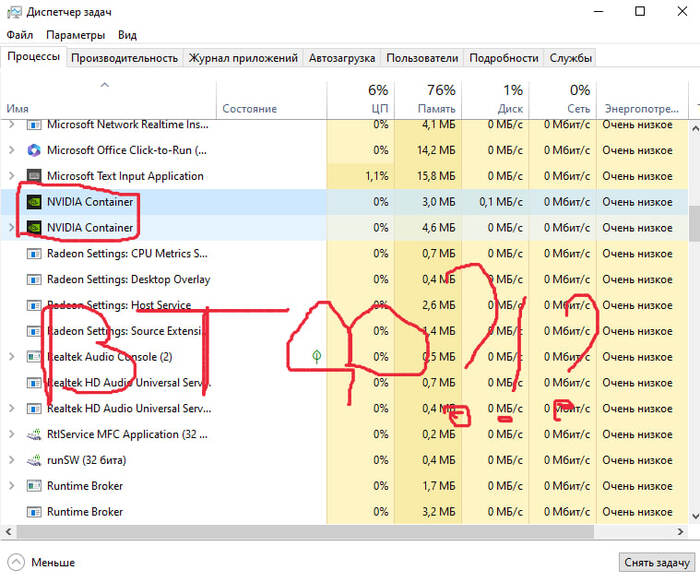The height and width of the screenshot is (582, 700).
Task: Expand the RtlService MFC Application row
Action: 12,434
